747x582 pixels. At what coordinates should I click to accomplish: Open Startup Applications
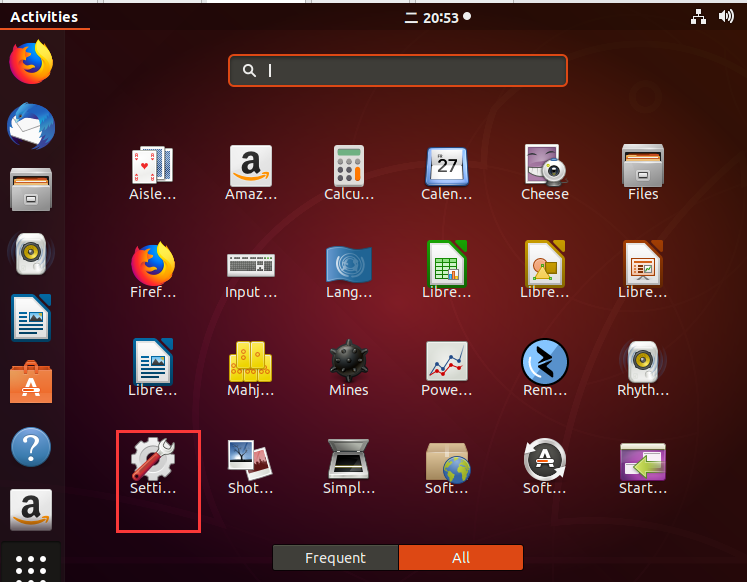coord(643,467)
